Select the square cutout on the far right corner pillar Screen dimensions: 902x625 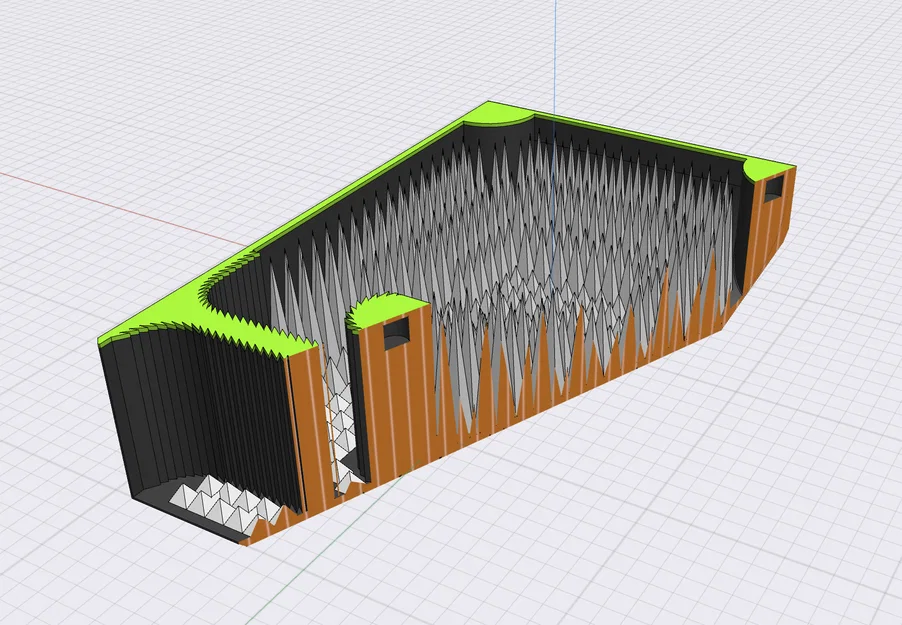click(773, 188)
